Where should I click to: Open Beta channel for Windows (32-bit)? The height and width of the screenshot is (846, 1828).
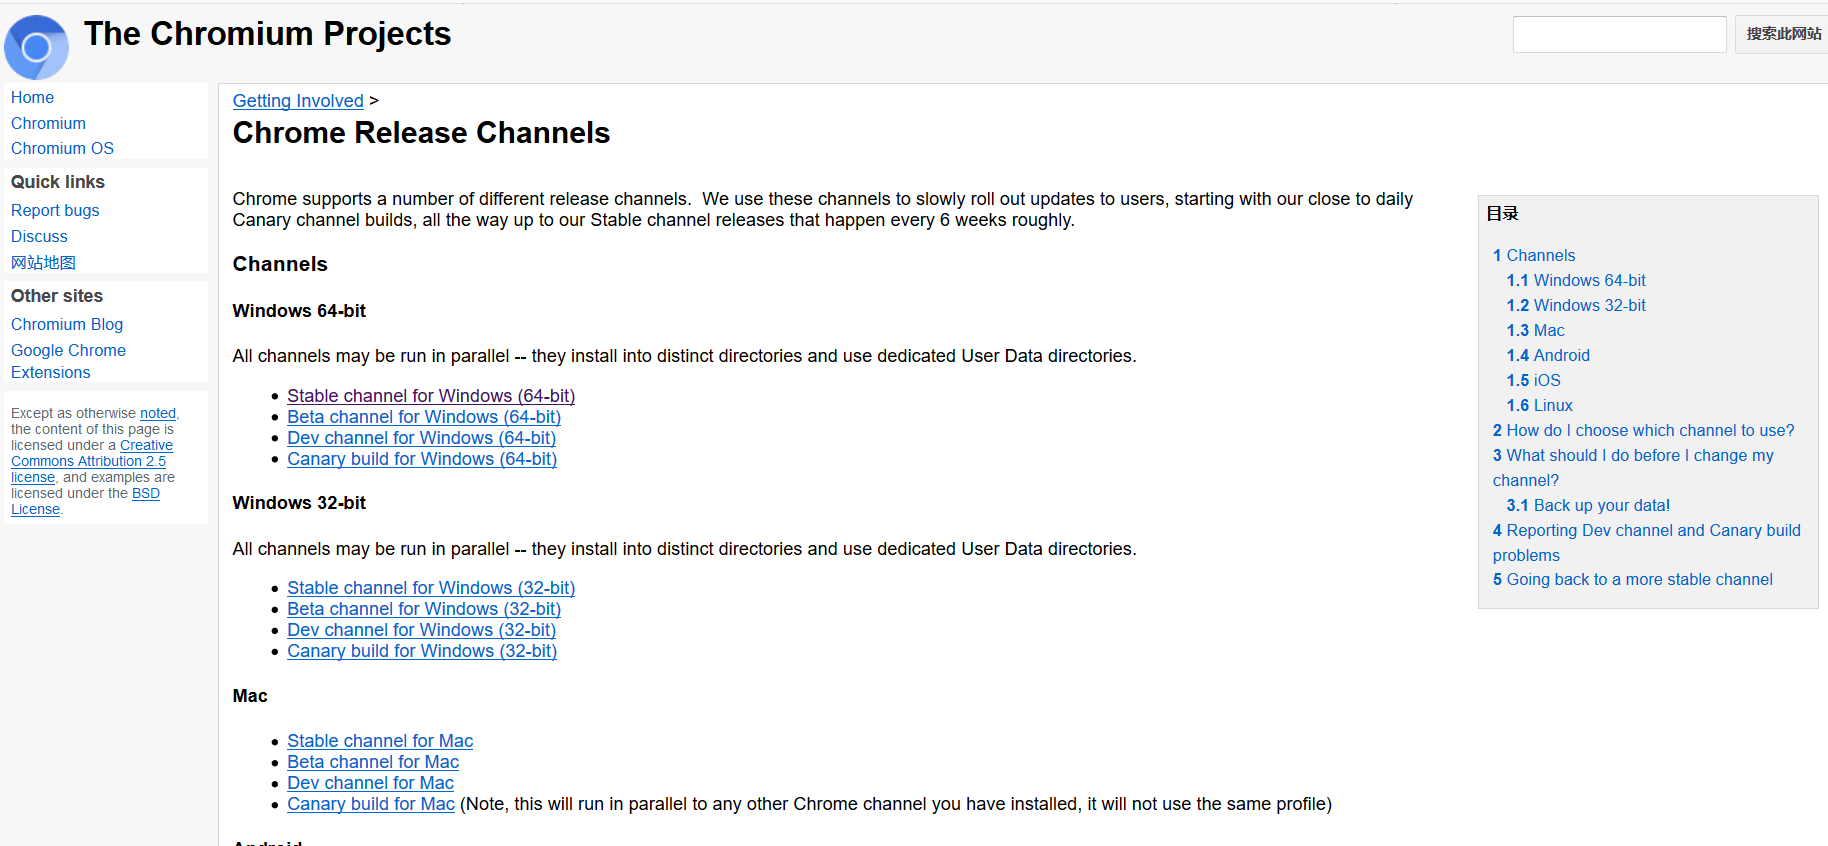pos(423,609)
